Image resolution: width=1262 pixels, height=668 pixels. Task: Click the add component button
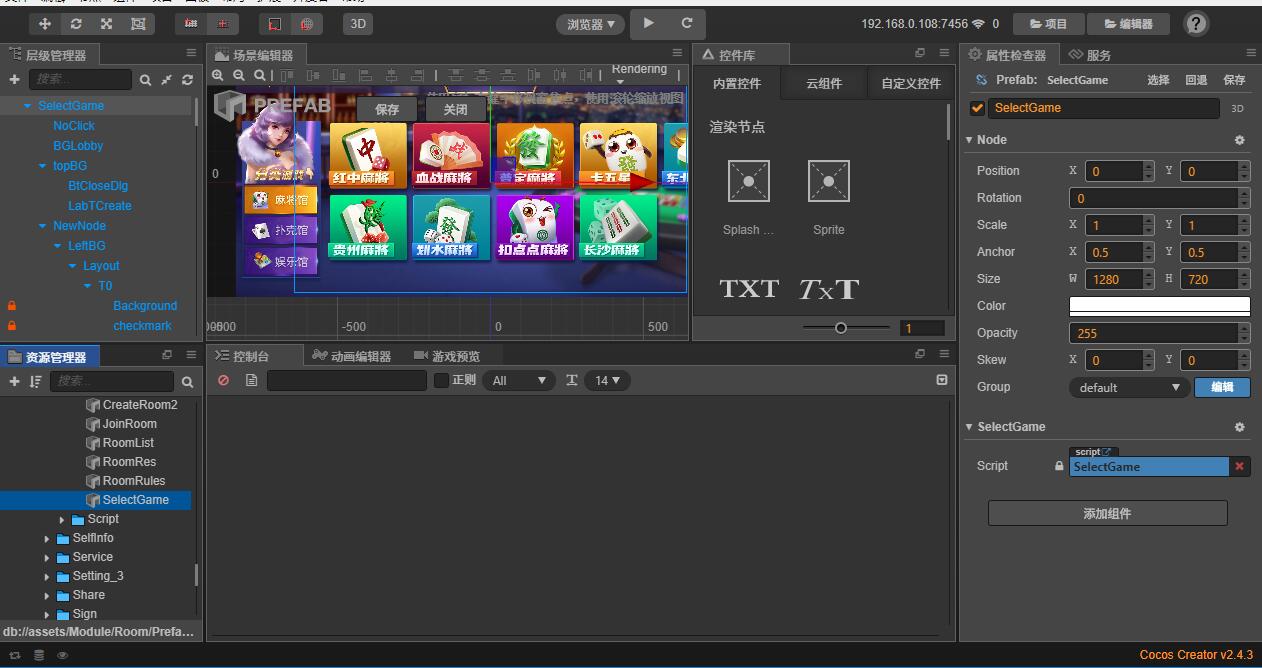coord(1107,513)
